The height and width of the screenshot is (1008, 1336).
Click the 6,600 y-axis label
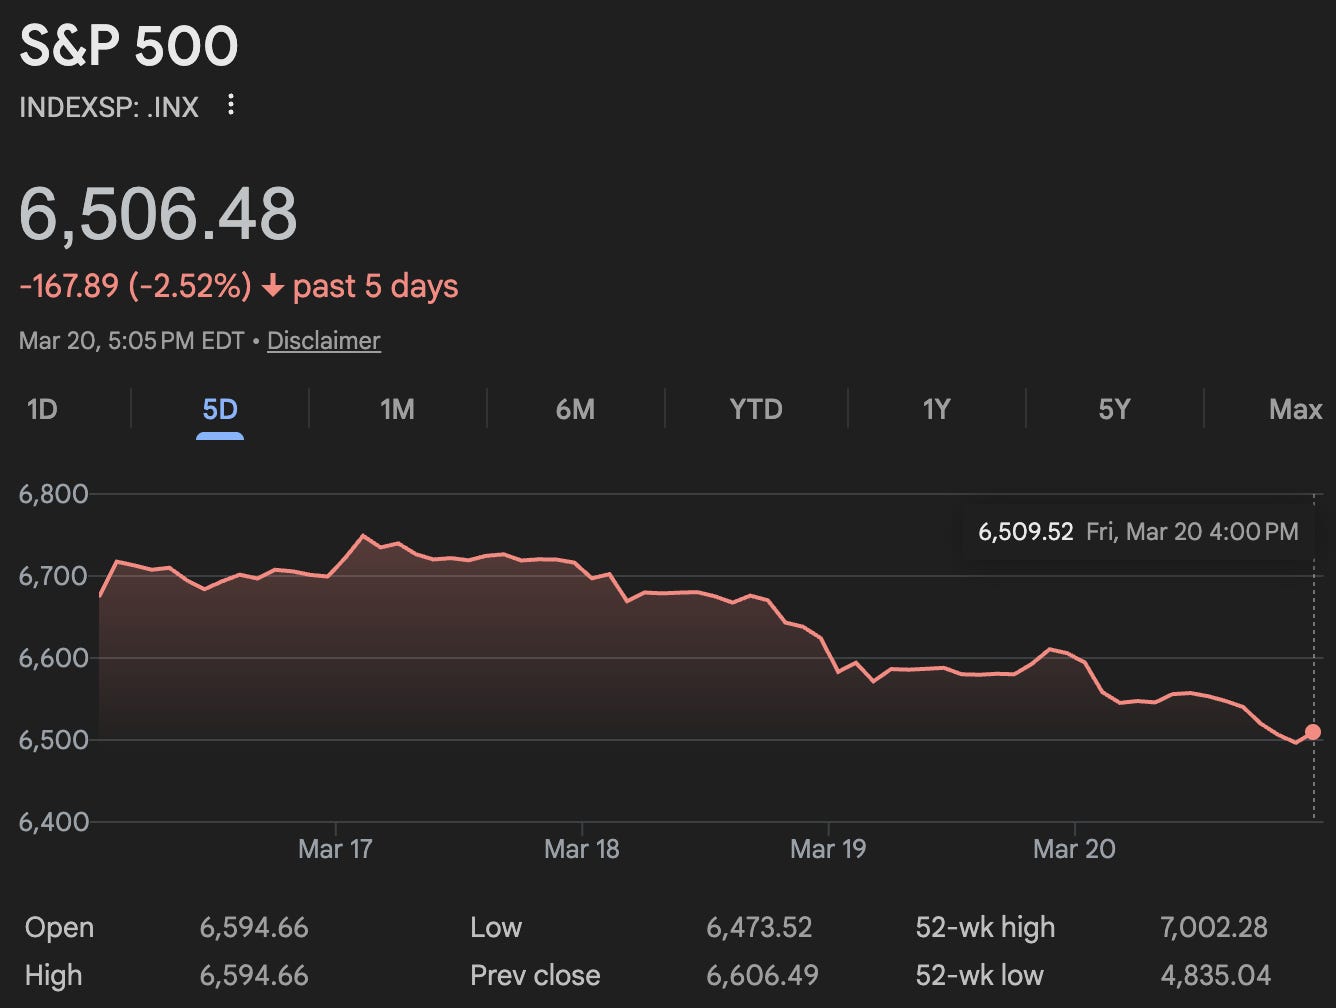pos(54,658)
